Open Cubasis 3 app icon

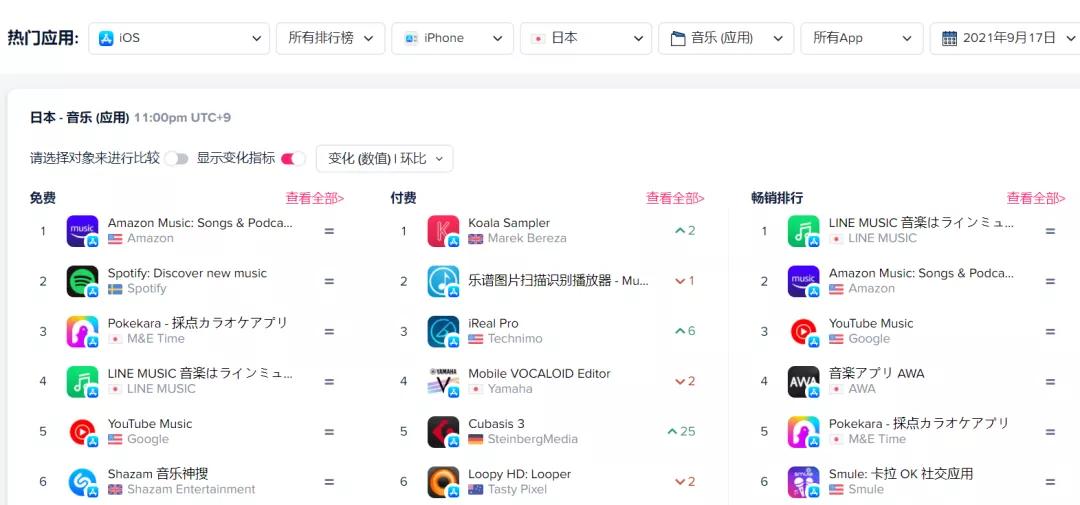443,432
